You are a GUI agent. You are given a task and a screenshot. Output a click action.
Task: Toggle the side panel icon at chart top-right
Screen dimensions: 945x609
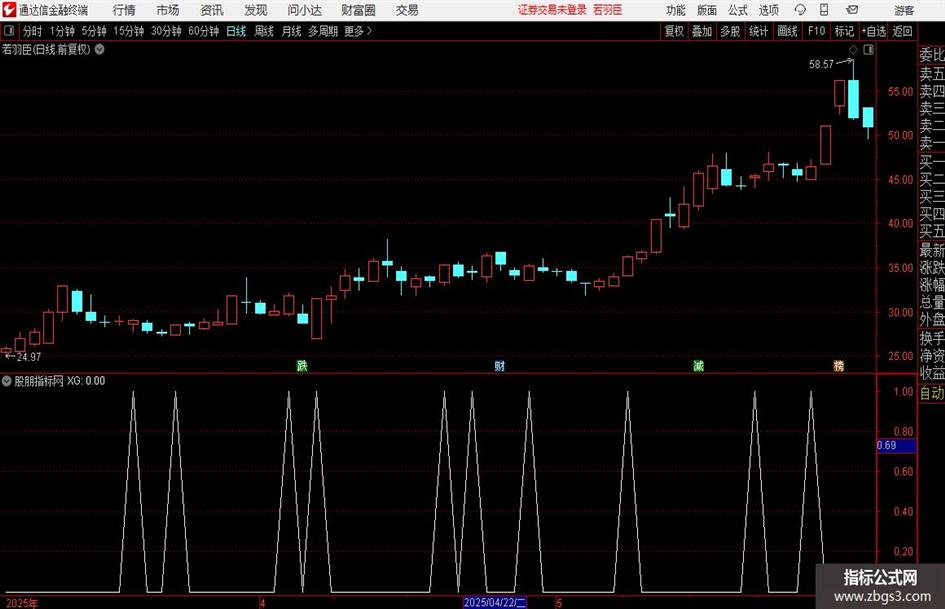[868, 50]
